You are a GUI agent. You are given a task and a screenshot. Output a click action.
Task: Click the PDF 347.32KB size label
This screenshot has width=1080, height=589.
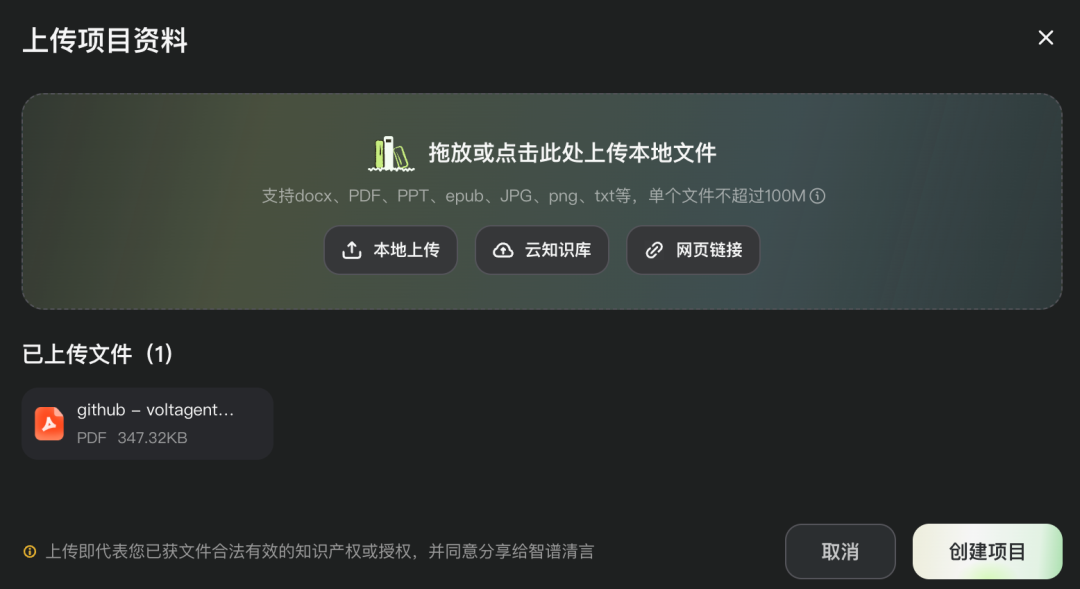point(132,438)
